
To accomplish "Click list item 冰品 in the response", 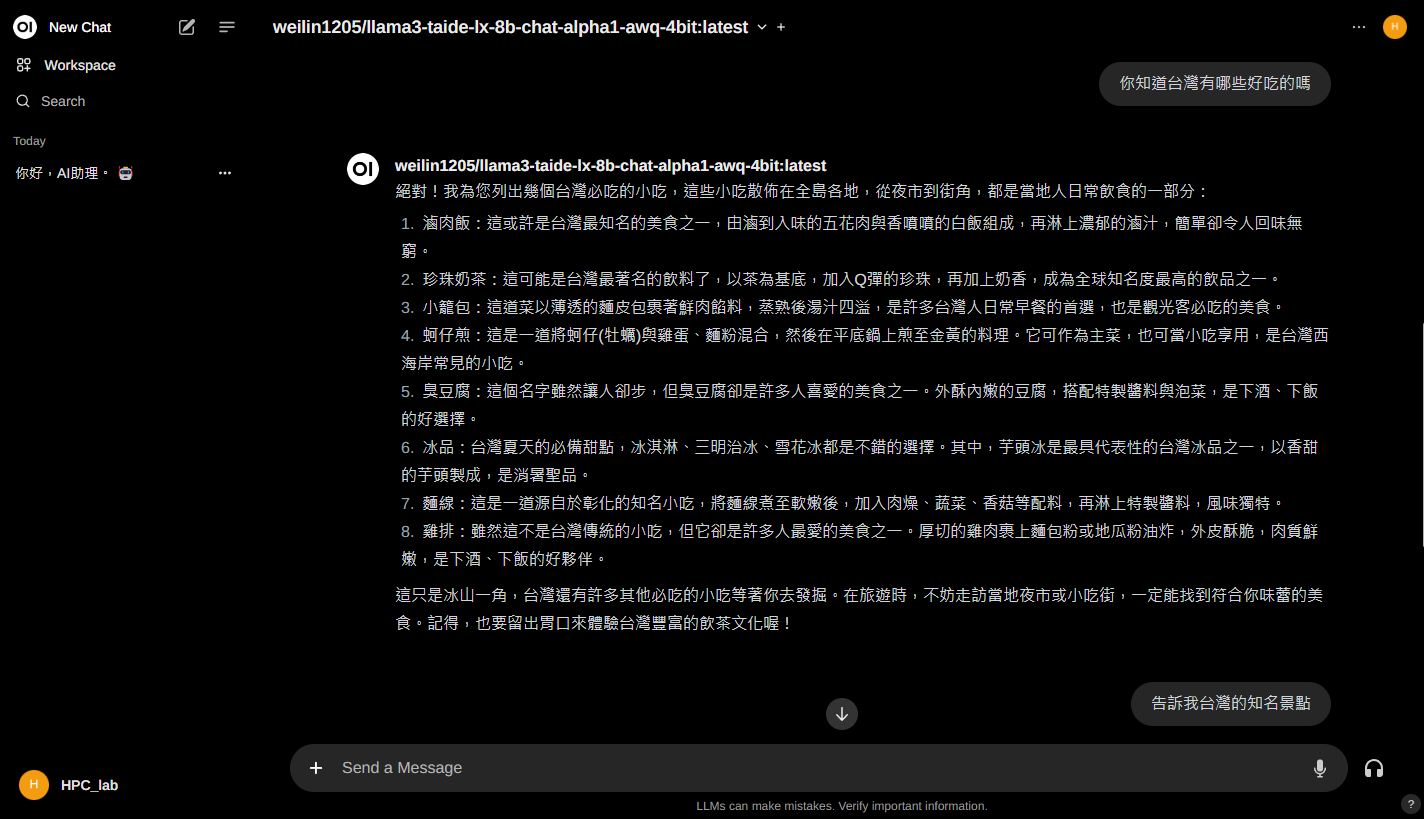I will (863, 461).
